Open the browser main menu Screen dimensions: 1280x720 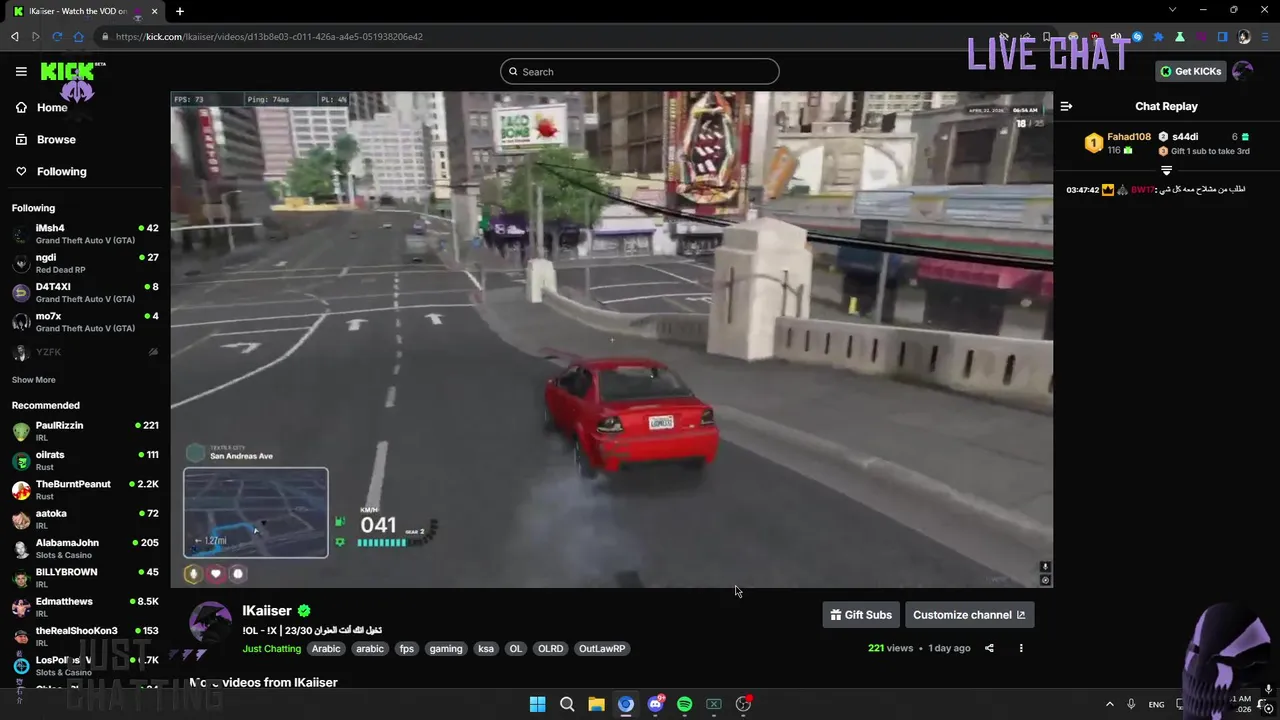1265,37
